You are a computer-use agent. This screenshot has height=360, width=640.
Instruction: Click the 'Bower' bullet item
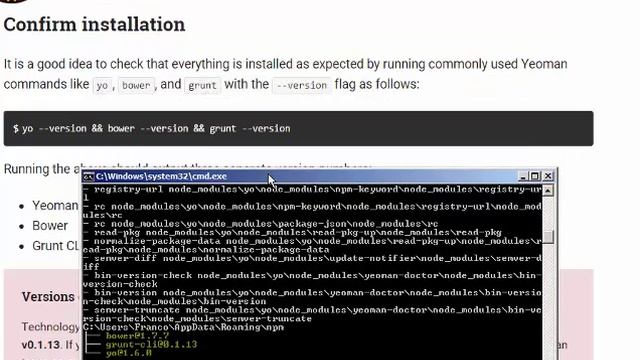pos(50,226)
